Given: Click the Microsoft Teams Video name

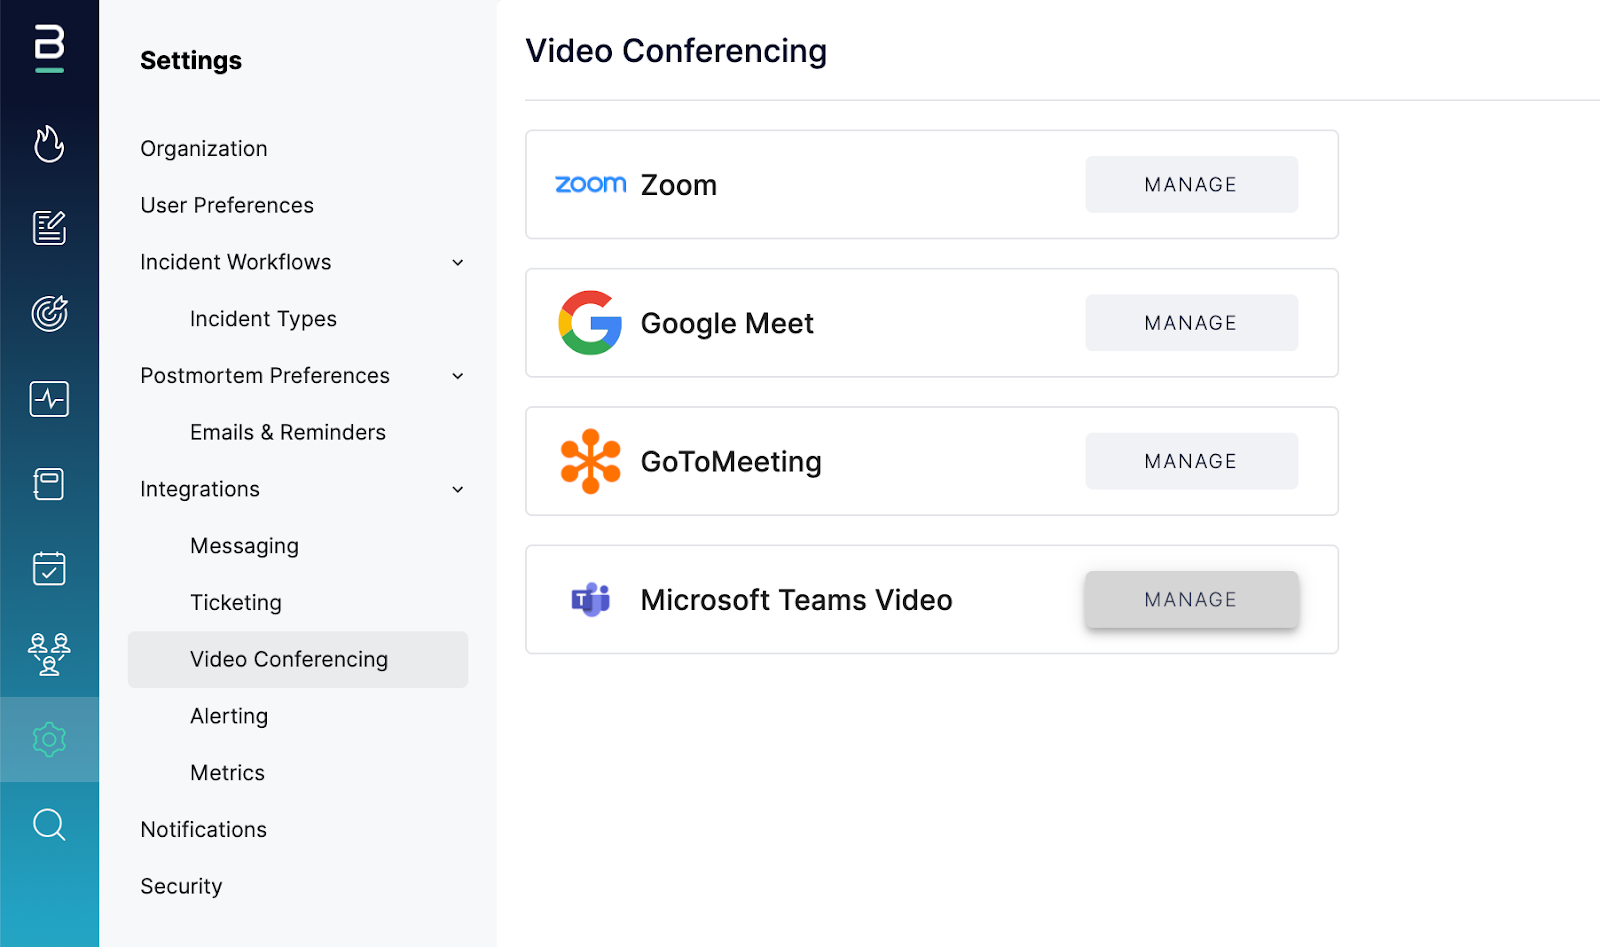Looking at the screenshot, I should [x=796, y=600].
